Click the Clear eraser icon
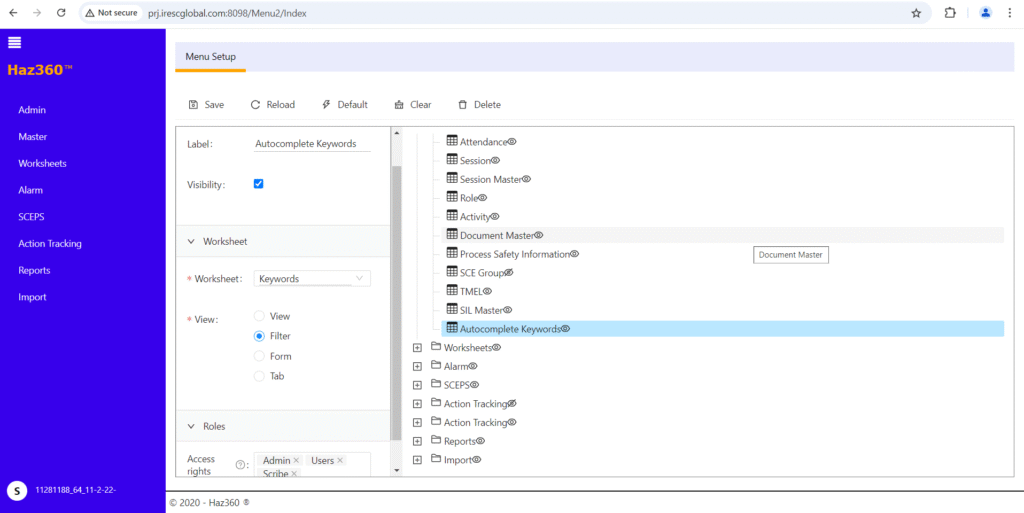 (x=400, y=105)
